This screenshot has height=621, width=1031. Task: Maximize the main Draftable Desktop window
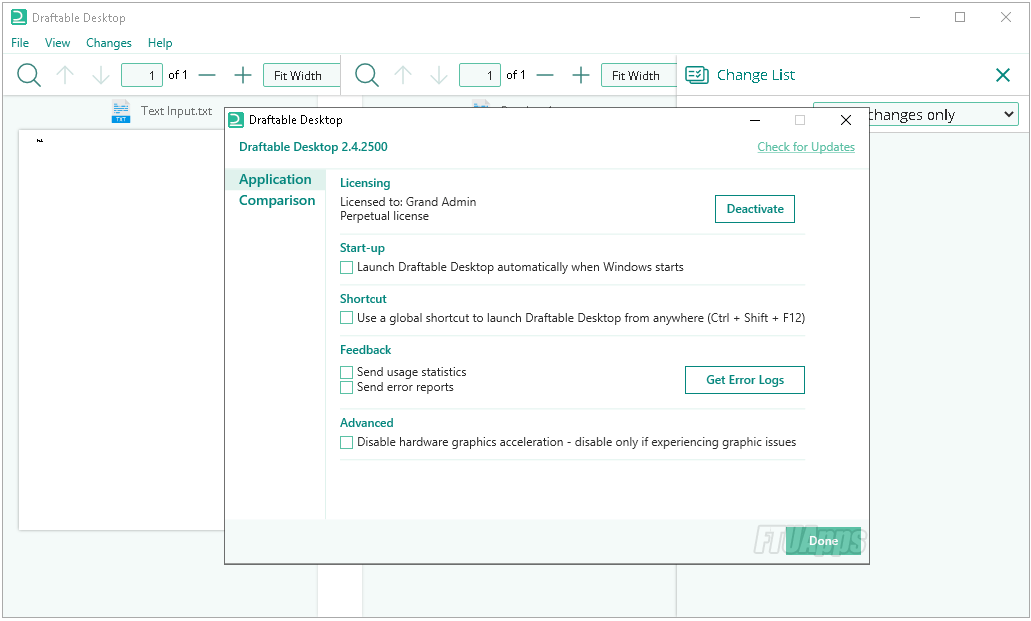coord(960,17)
